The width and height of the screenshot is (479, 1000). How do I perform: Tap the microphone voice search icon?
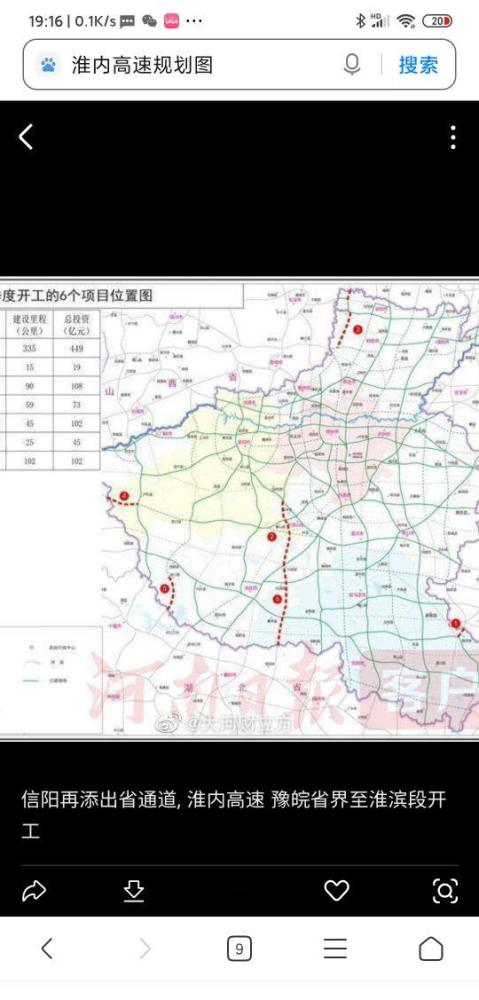click(352, 64)
